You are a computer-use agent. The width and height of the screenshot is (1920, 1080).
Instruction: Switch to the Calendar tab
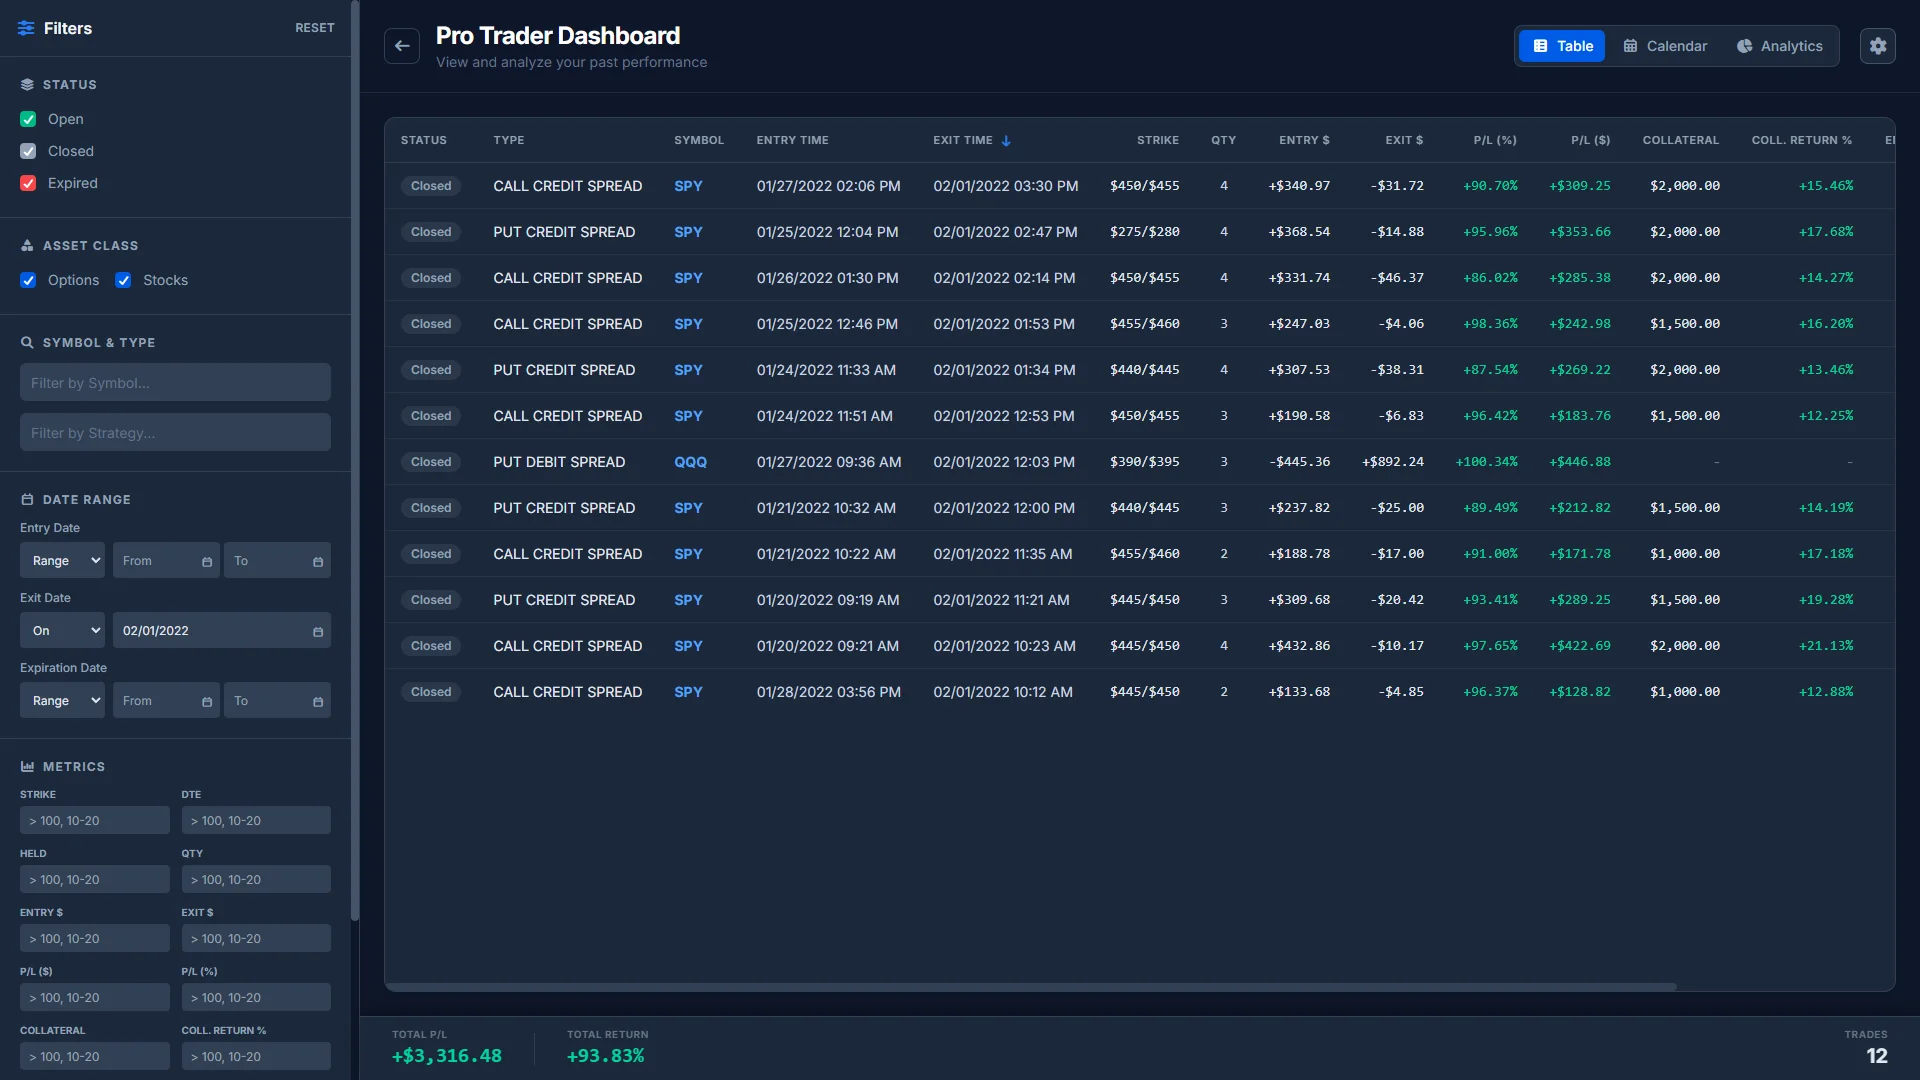(x=1665, y=46)
